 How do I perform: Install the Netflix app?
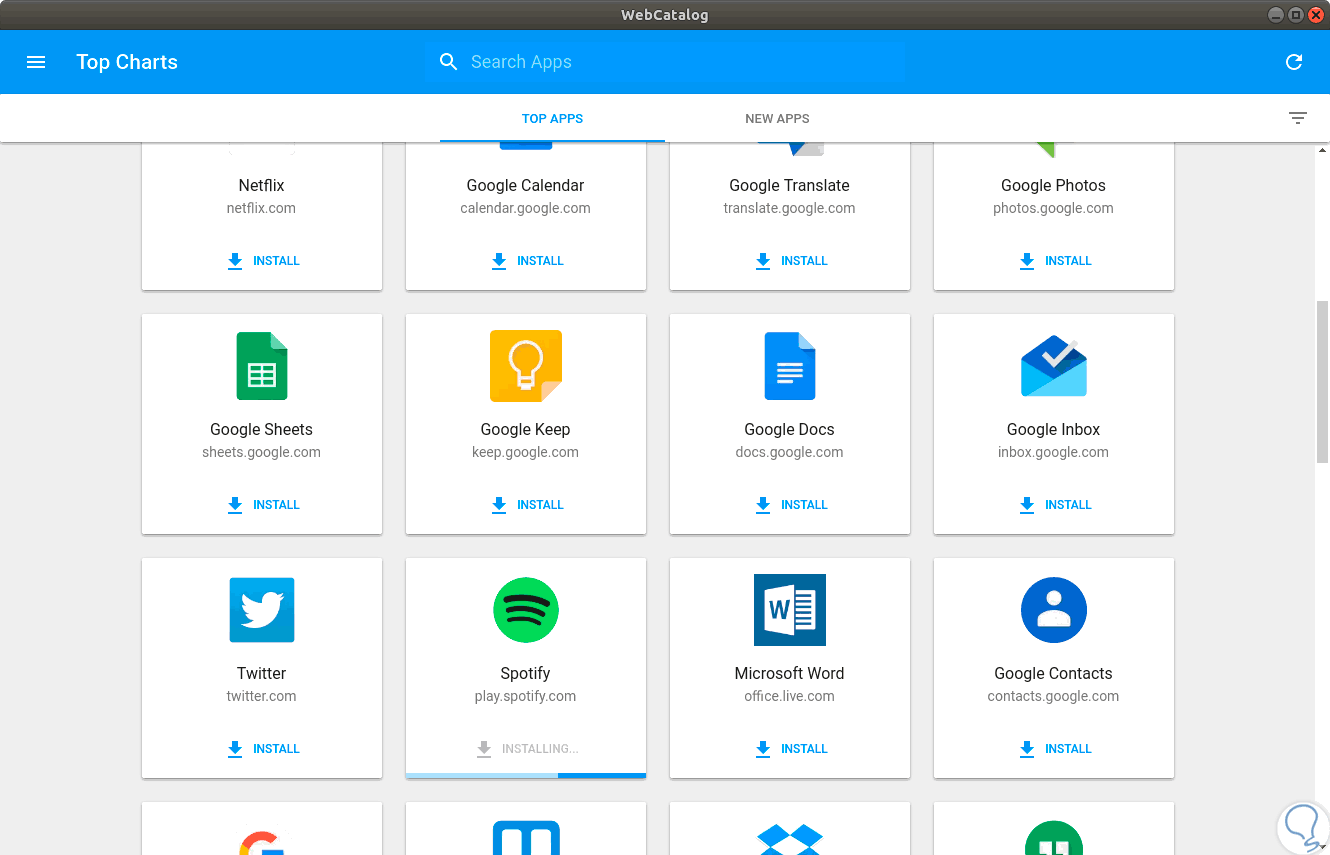[x=262, y=261]
